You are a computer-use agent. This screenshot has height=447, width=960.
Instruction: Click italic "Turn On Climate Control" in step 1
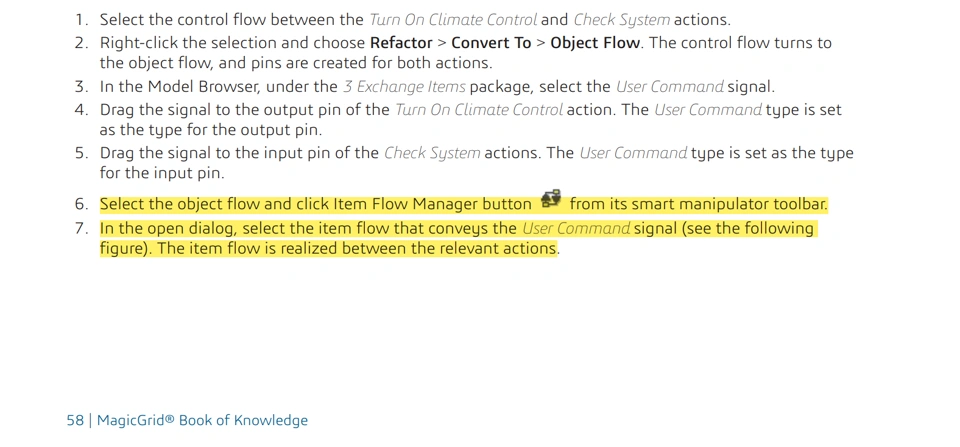[452, 20]
